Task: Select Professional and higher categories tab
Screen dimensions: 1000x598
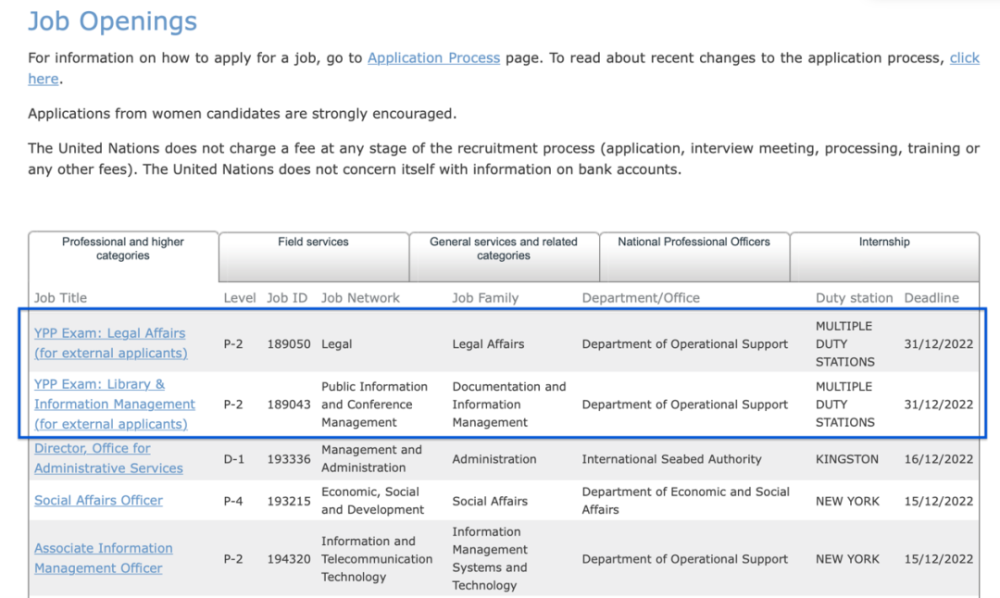Action: click(123, 249)
